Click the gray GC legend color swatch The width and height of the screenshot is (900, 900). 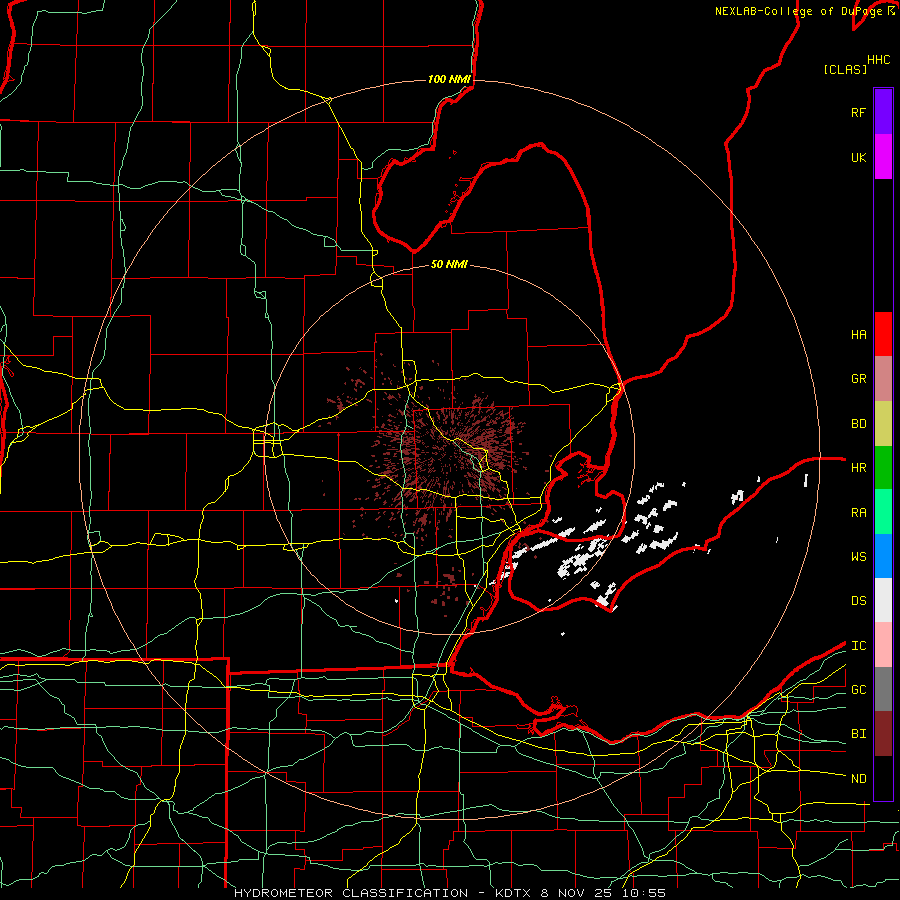click(883, 689)
